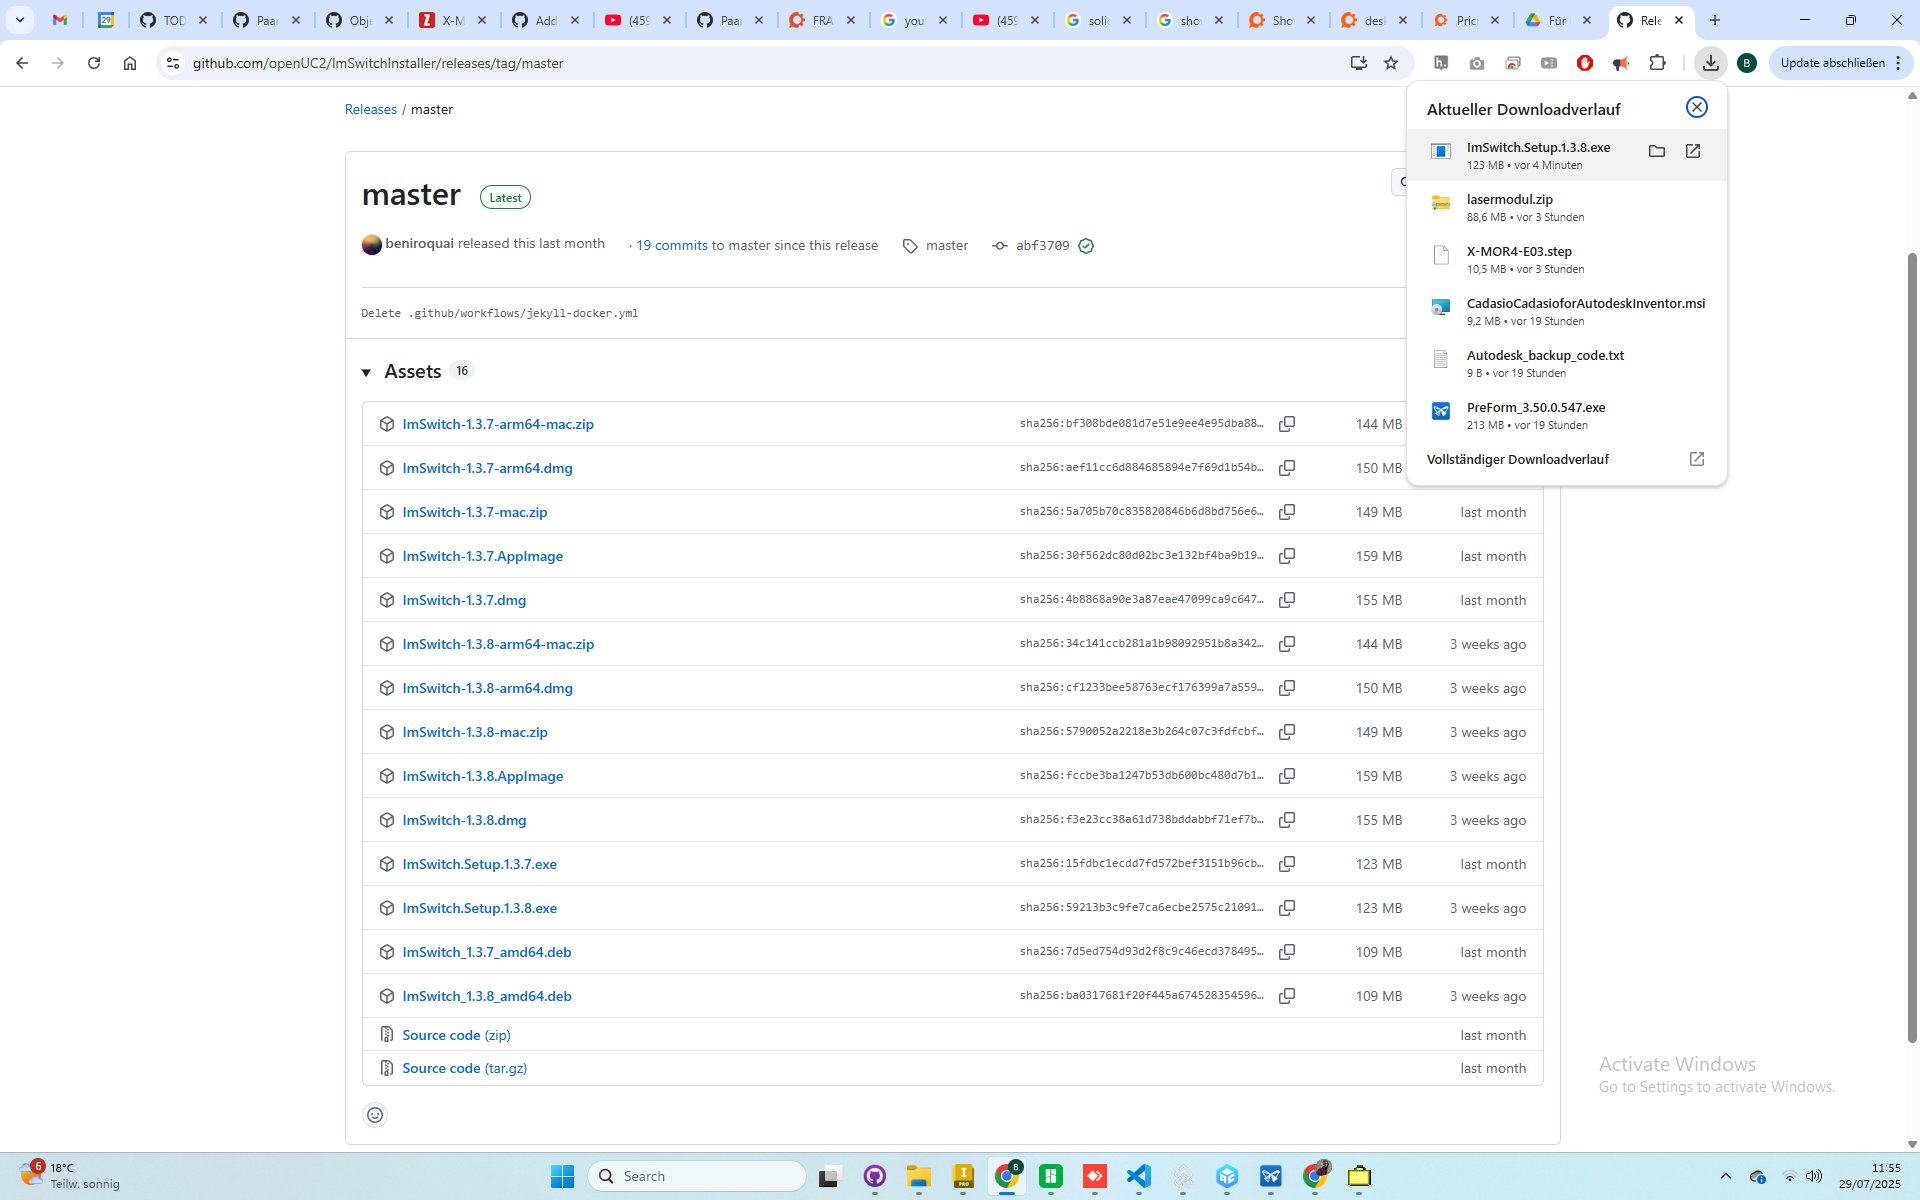The image size is (1920, 1200).
Task: Open the Releases breadcrumb link
Action: [370, 109]
